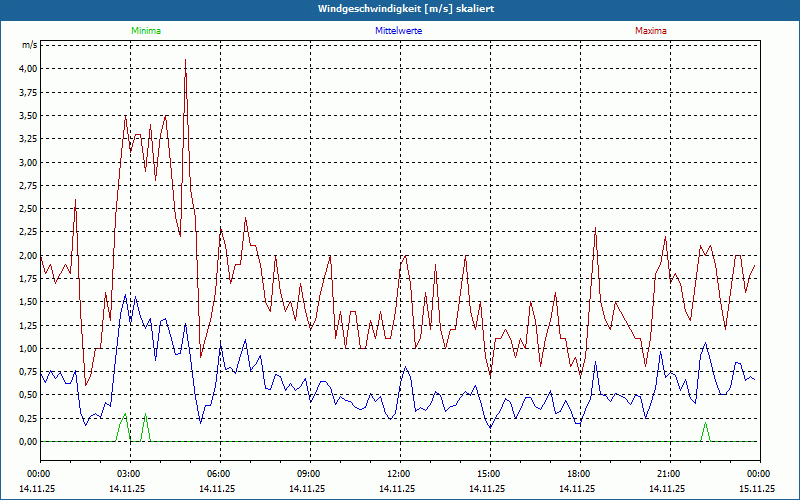Click the 4,00 y-axis value label
Viewport: 800px width, 500px height.
coord(27,69)
